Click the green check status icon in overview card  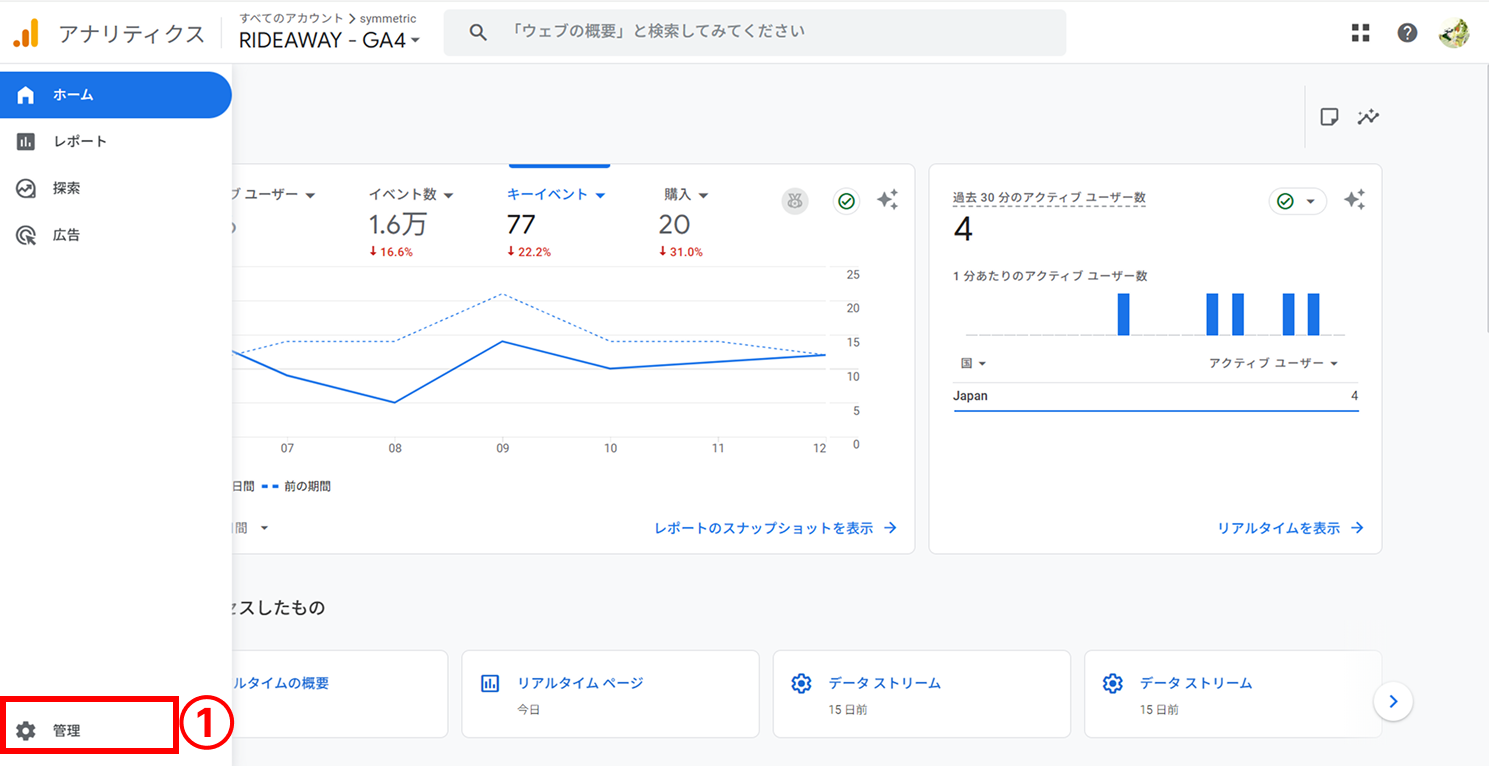[847, 201]
